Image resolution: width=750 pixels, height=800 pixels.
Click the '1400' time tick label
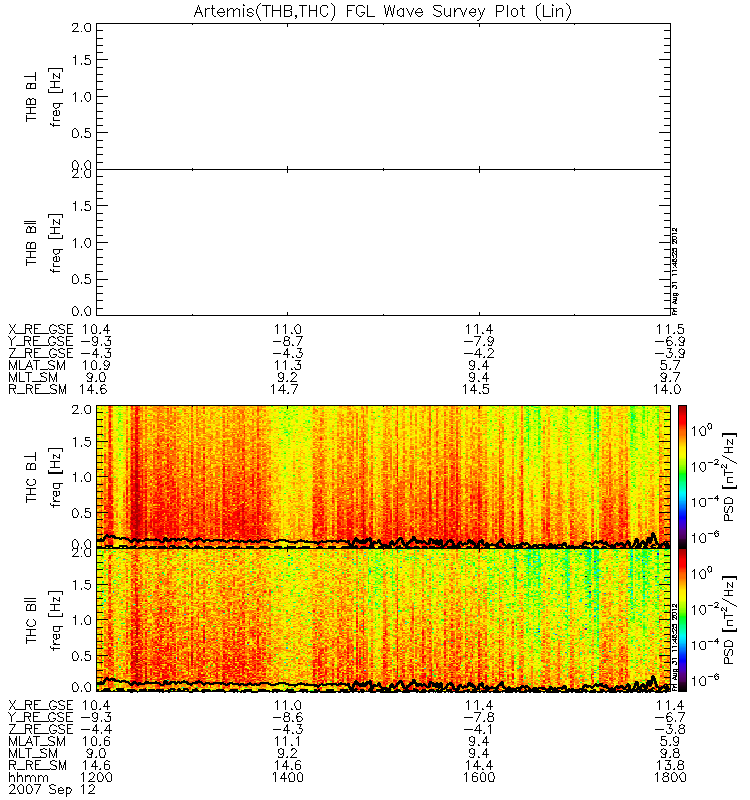tap(288, 778)
